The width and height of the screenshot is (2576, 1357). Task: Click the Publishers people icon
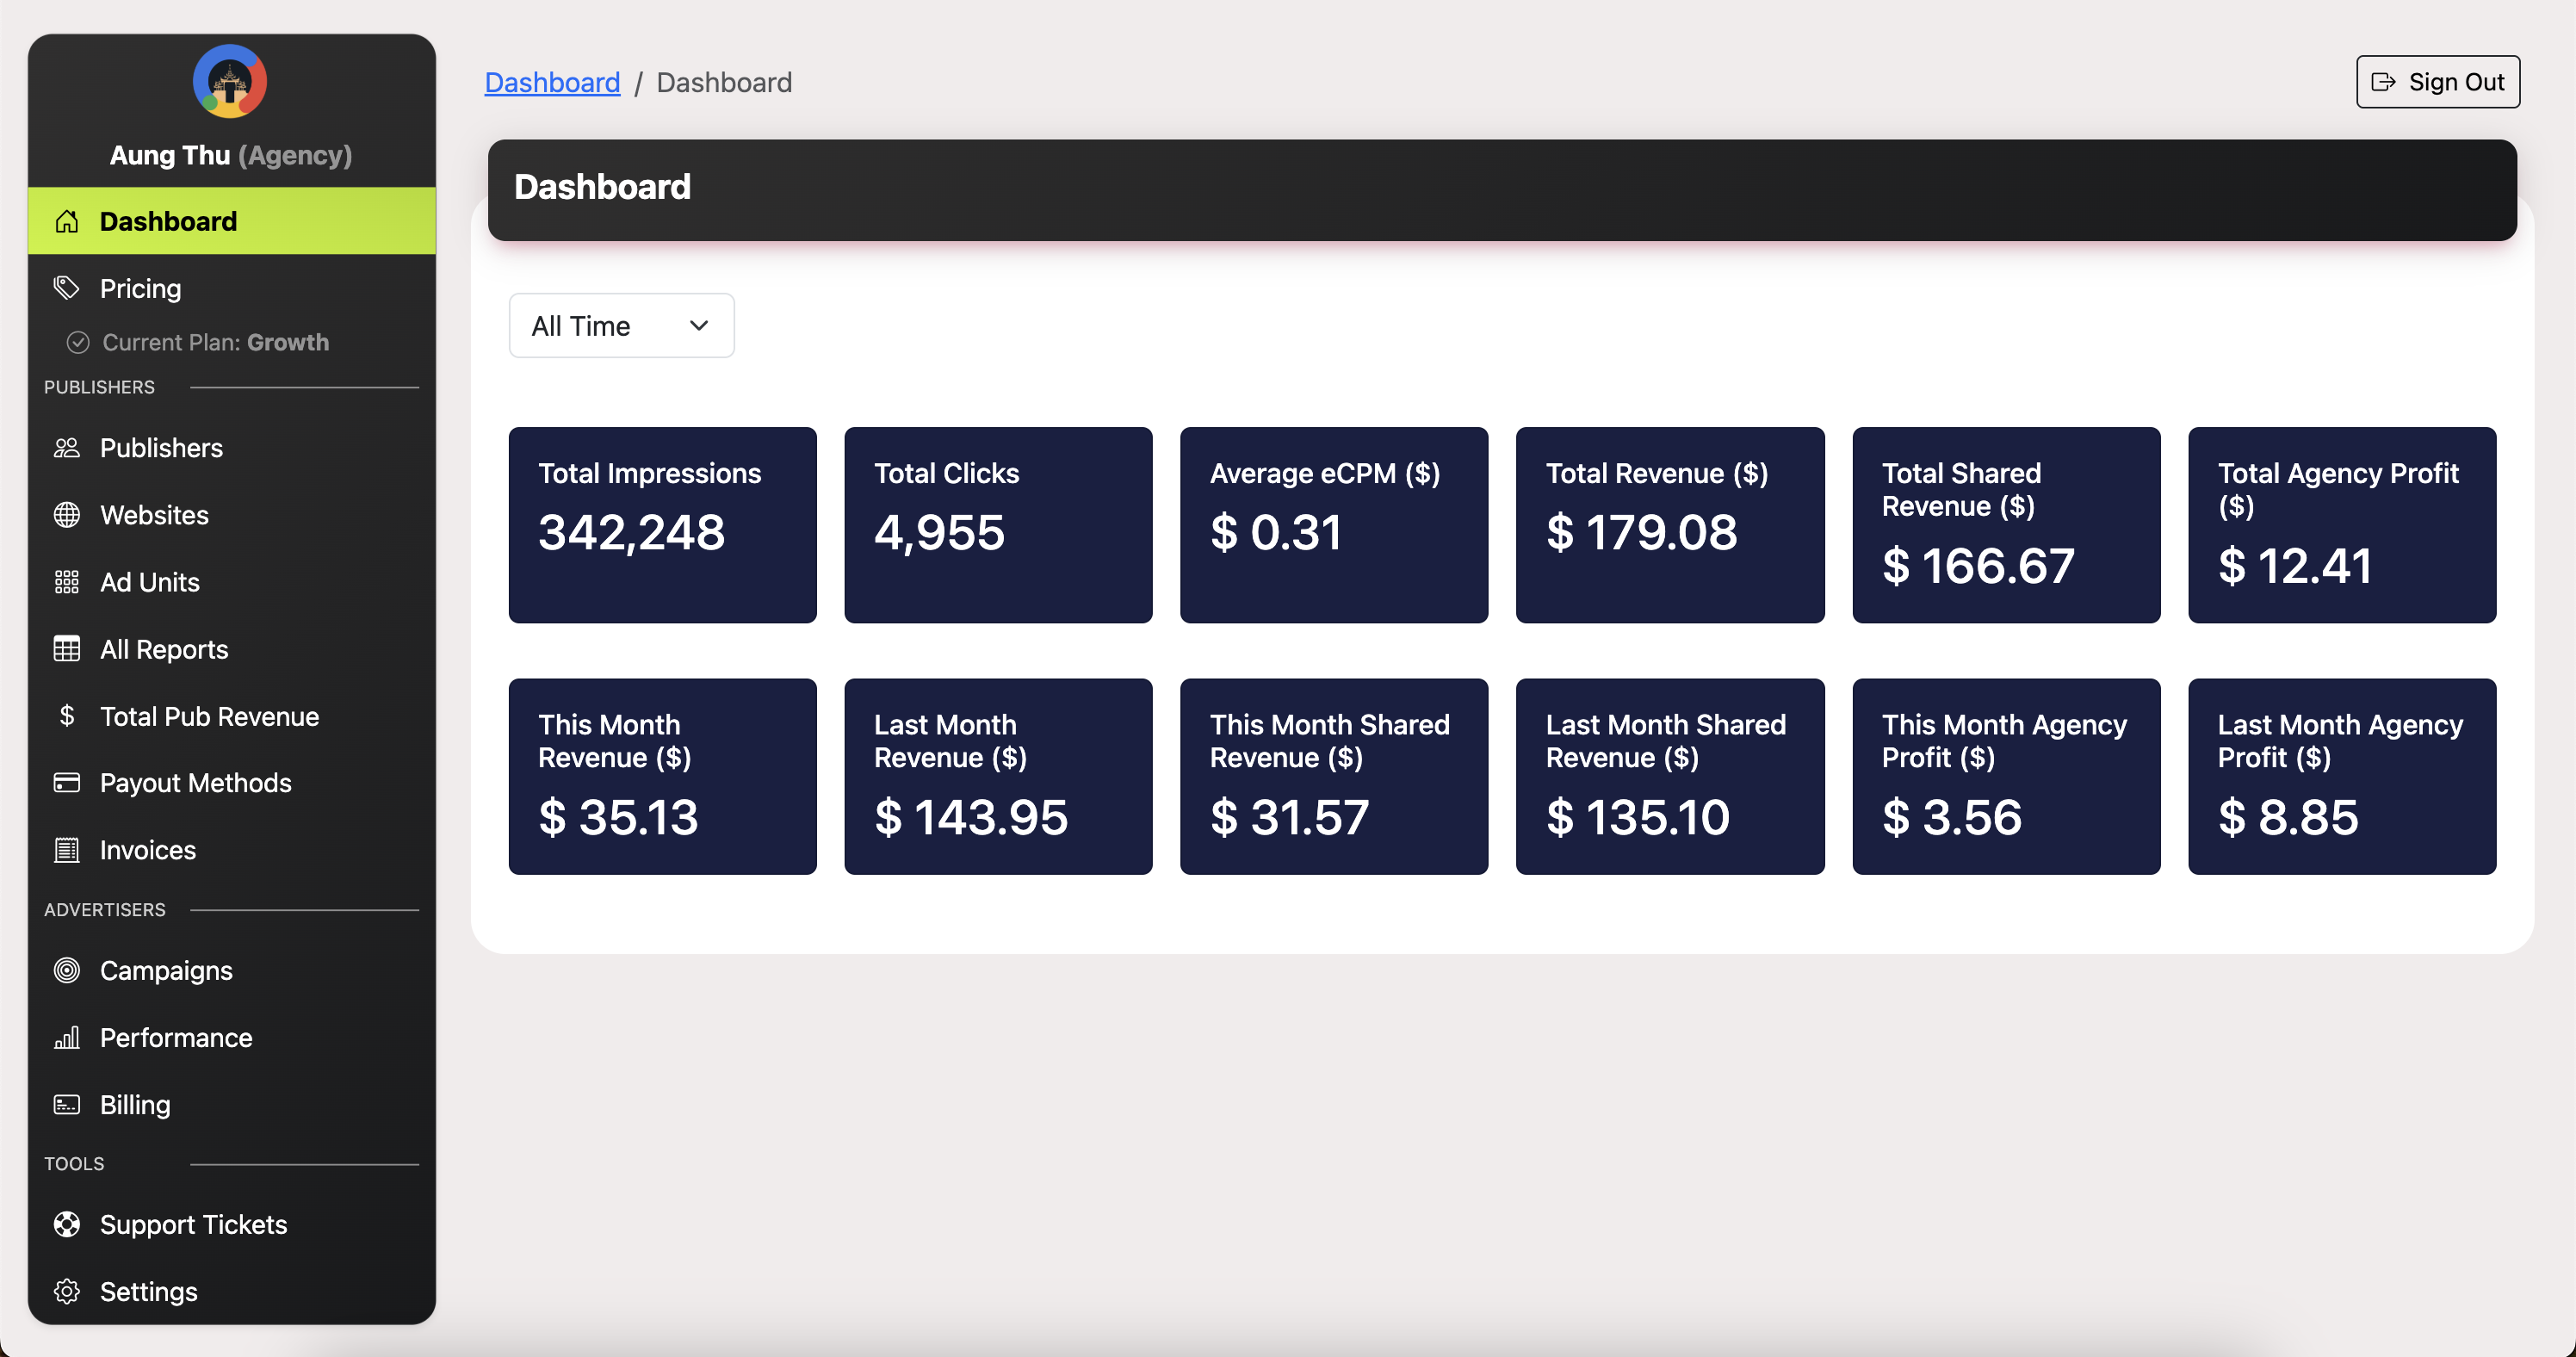click(x=66, y=448)
